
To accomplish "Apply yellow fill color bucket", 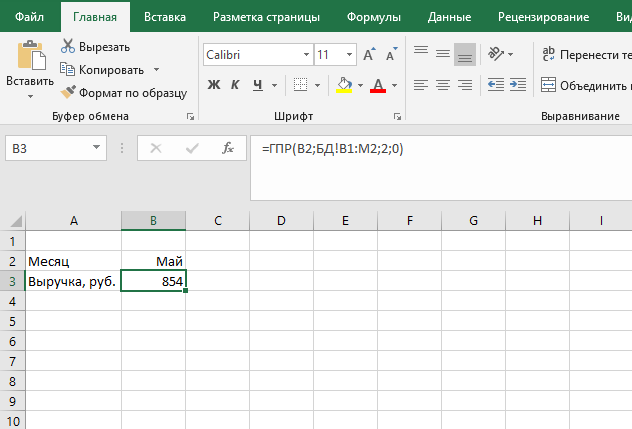I will [x=344, y=85].
